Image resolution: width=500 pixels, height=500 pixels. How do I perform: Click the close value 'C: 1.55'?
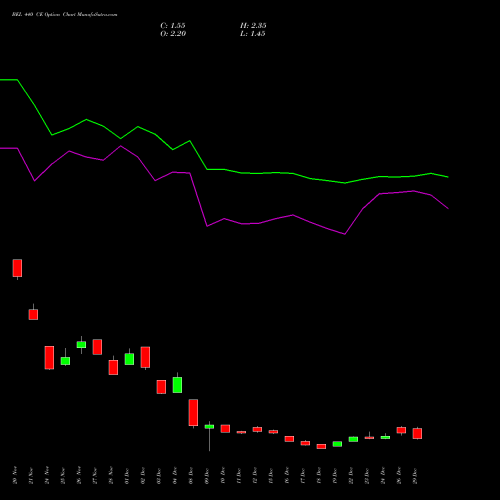coord(173,26)
